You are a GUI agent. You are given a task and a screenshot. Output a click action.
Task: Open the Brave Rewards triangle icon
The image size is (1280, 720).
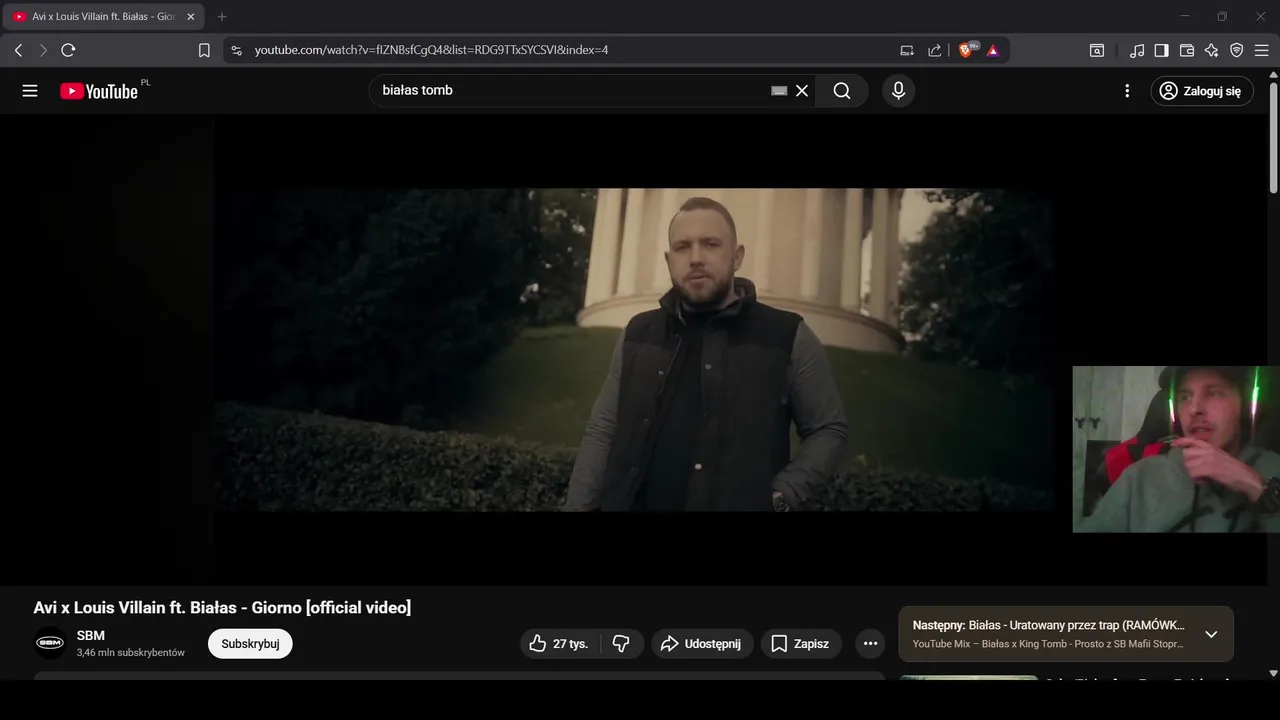(x=993, y=50)
